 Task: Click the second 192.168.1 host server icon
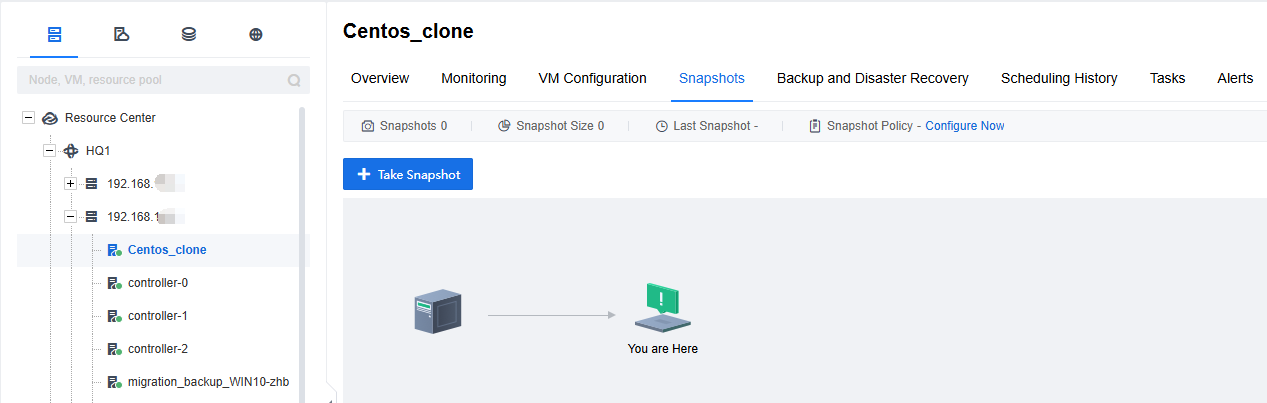pos(92,216)
